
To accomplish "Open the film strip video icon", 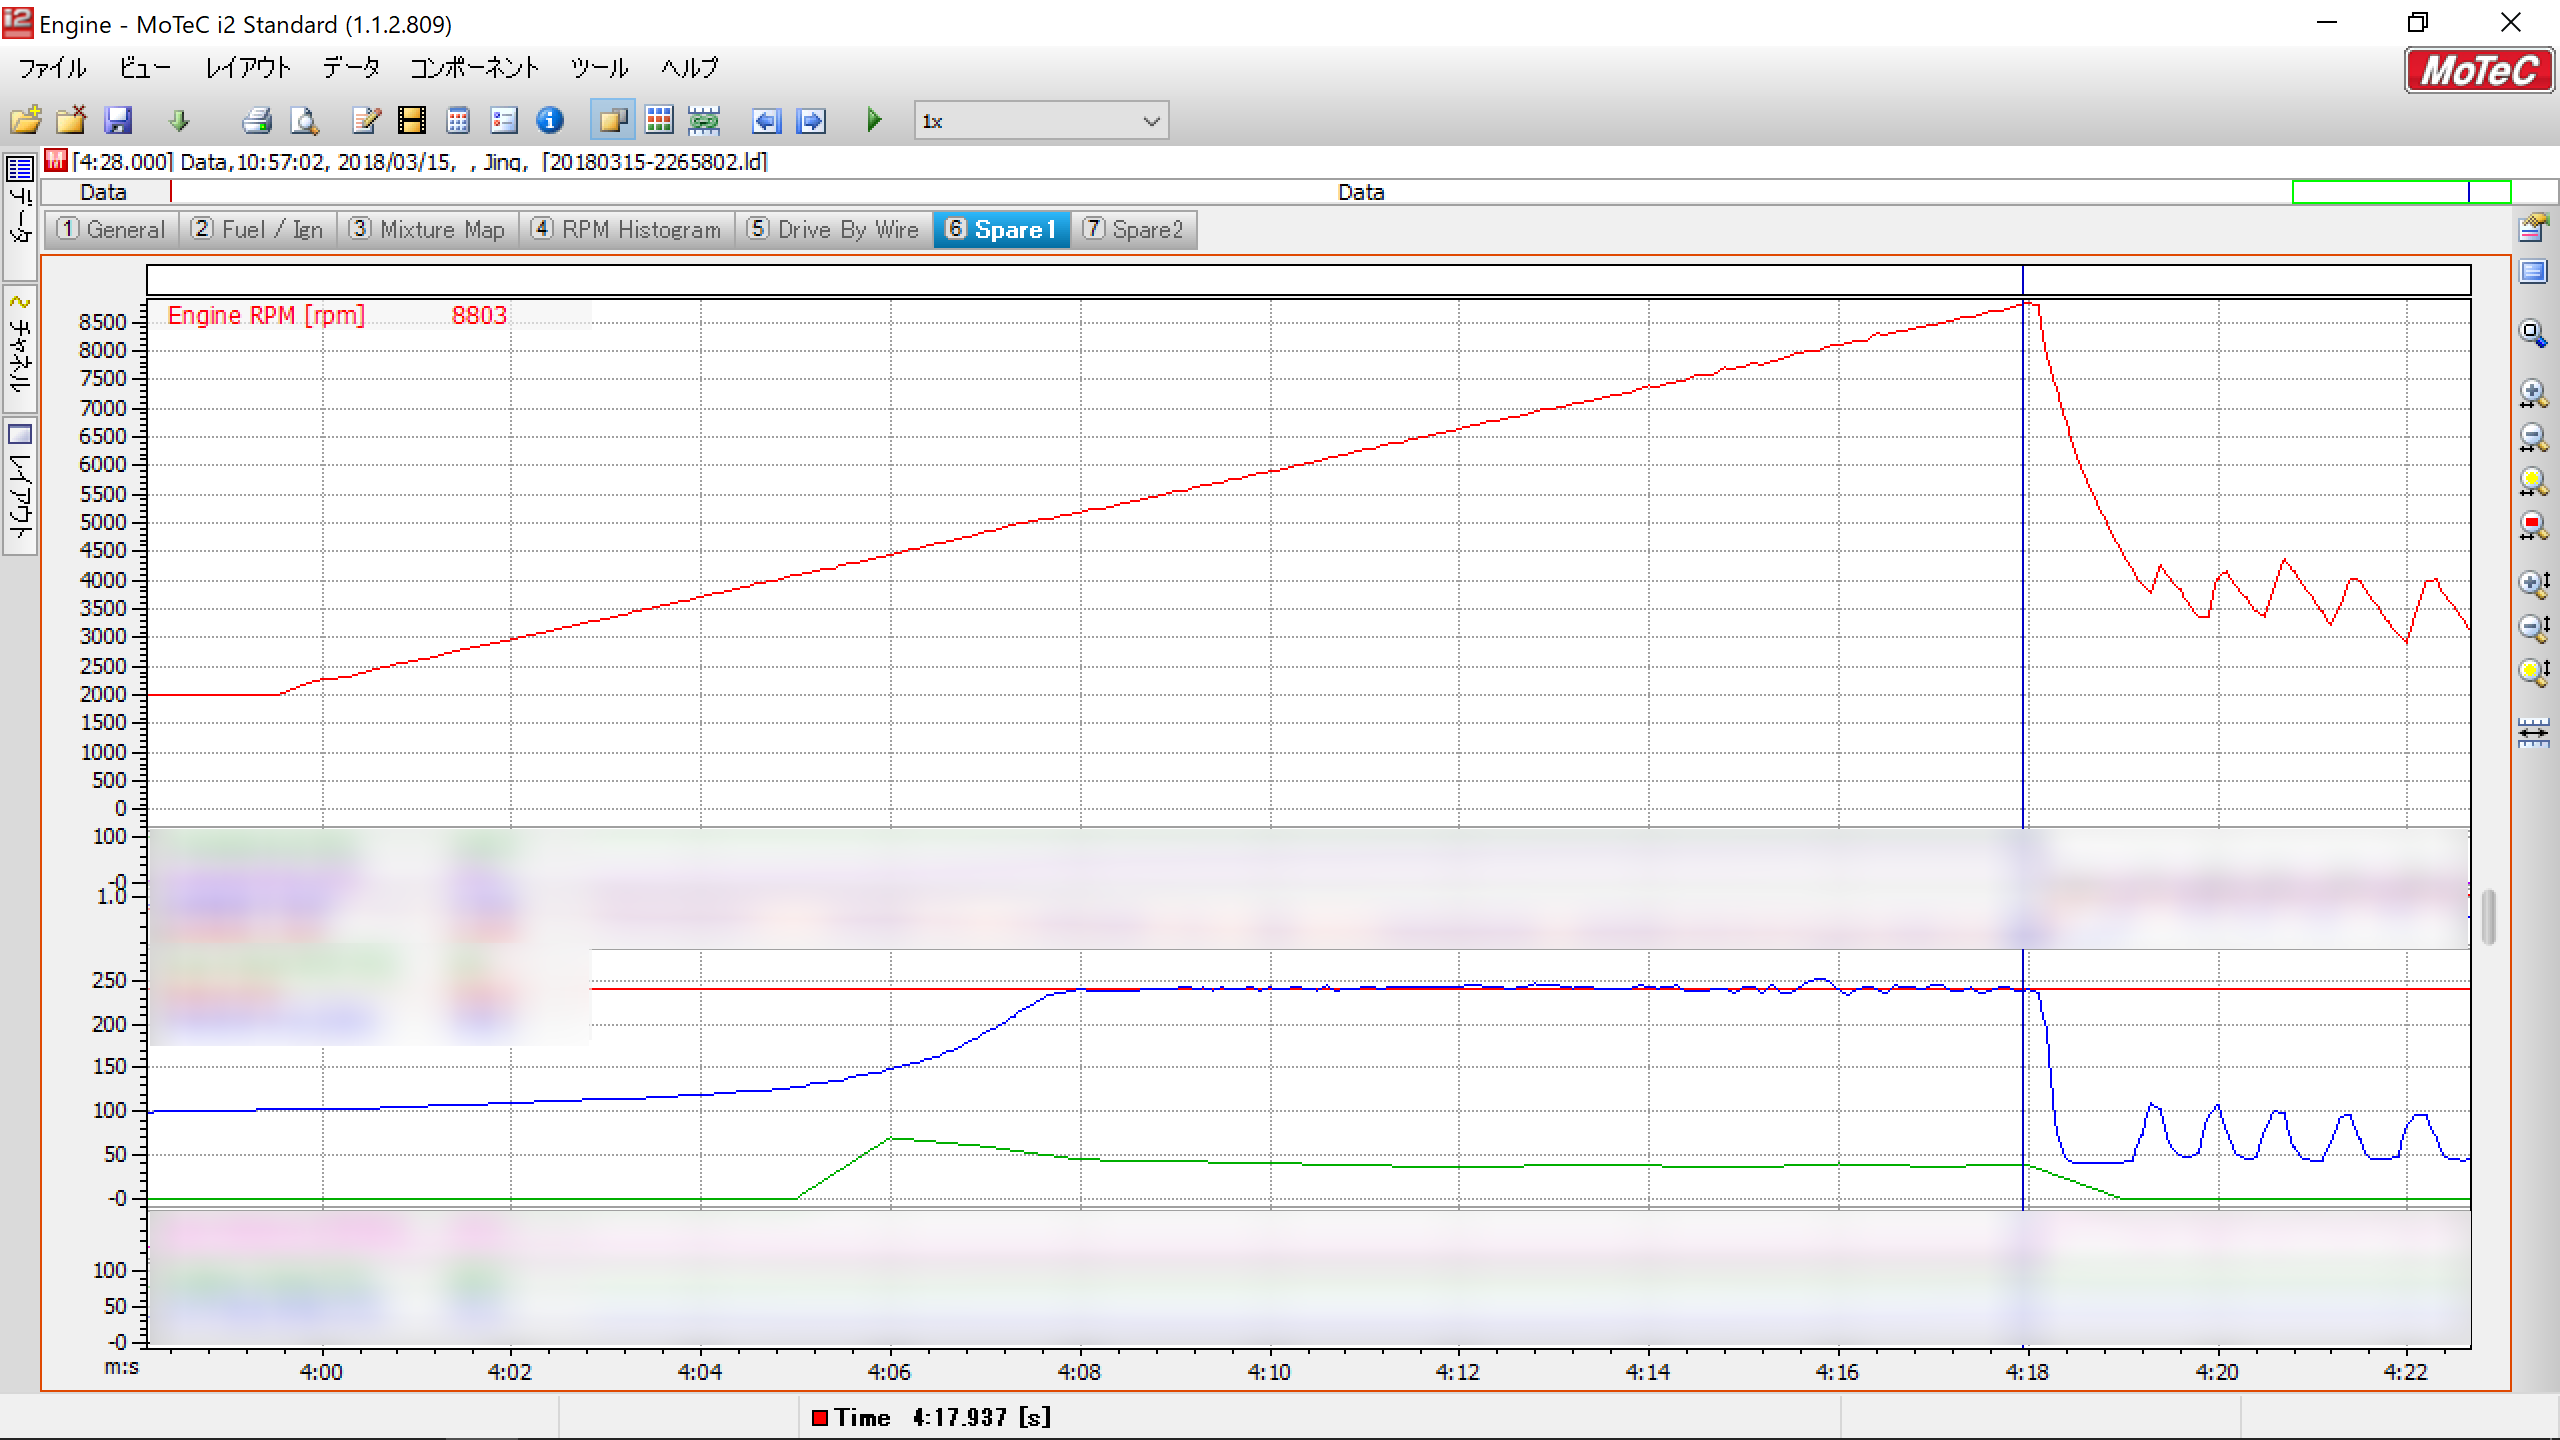I will pyautogui.click(x=411, y=121).
